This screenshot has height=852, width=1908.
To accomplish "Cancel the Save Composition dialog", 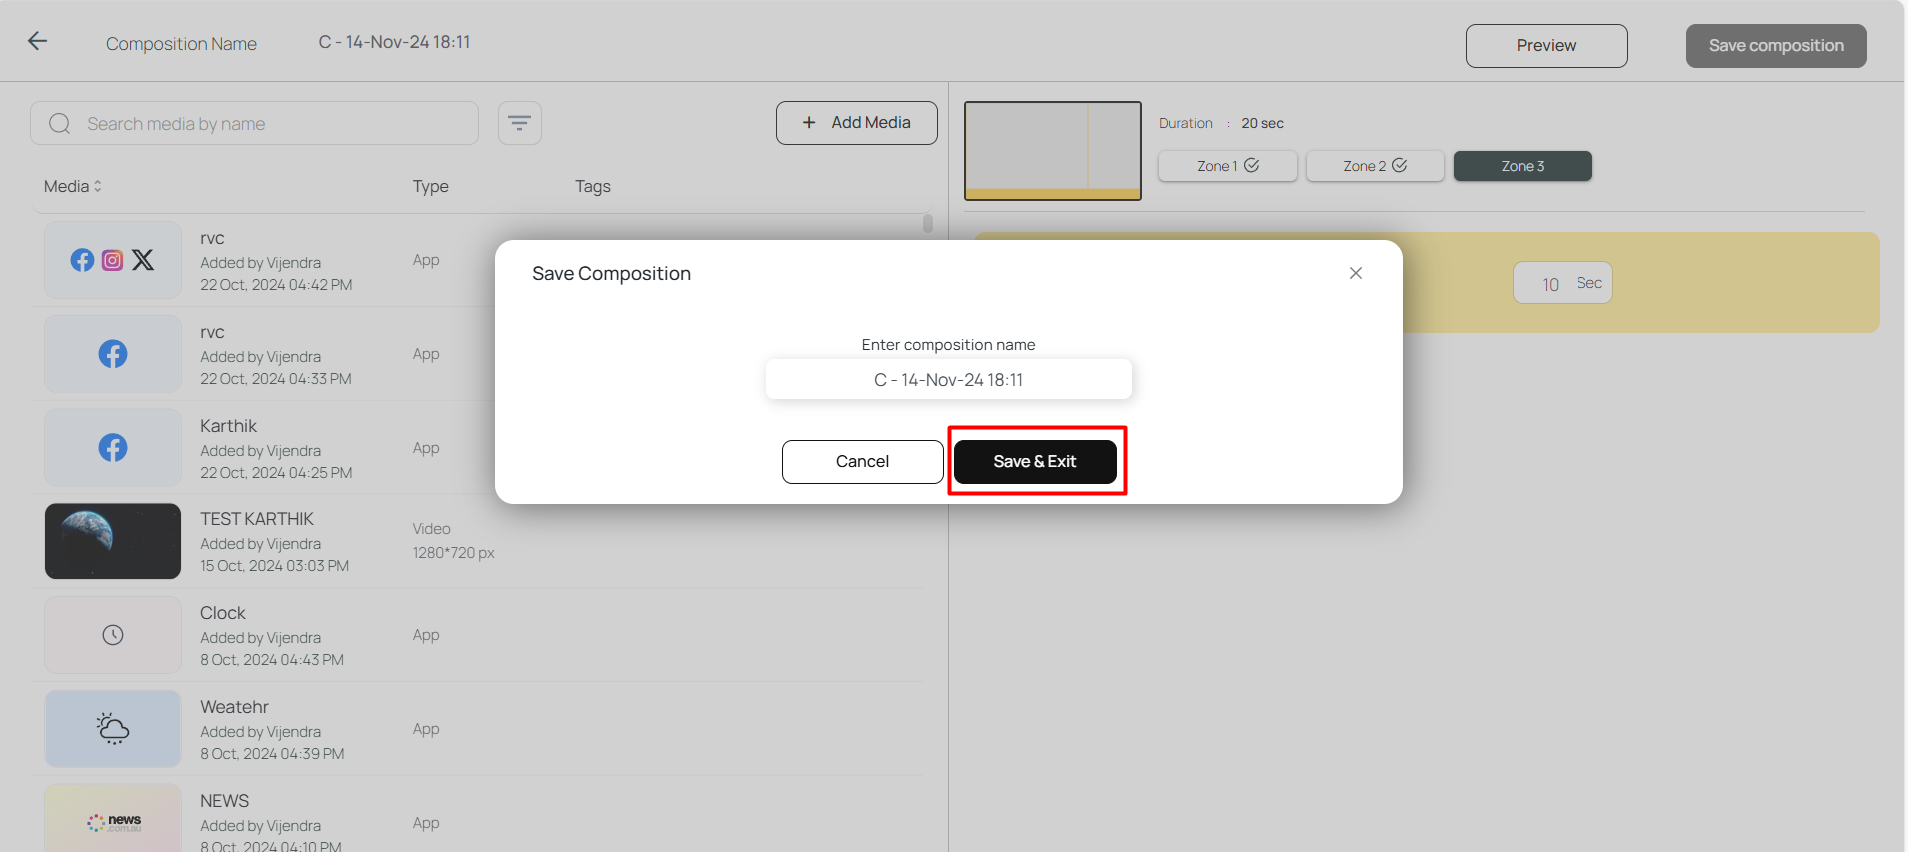I will [x=862, y=462].
